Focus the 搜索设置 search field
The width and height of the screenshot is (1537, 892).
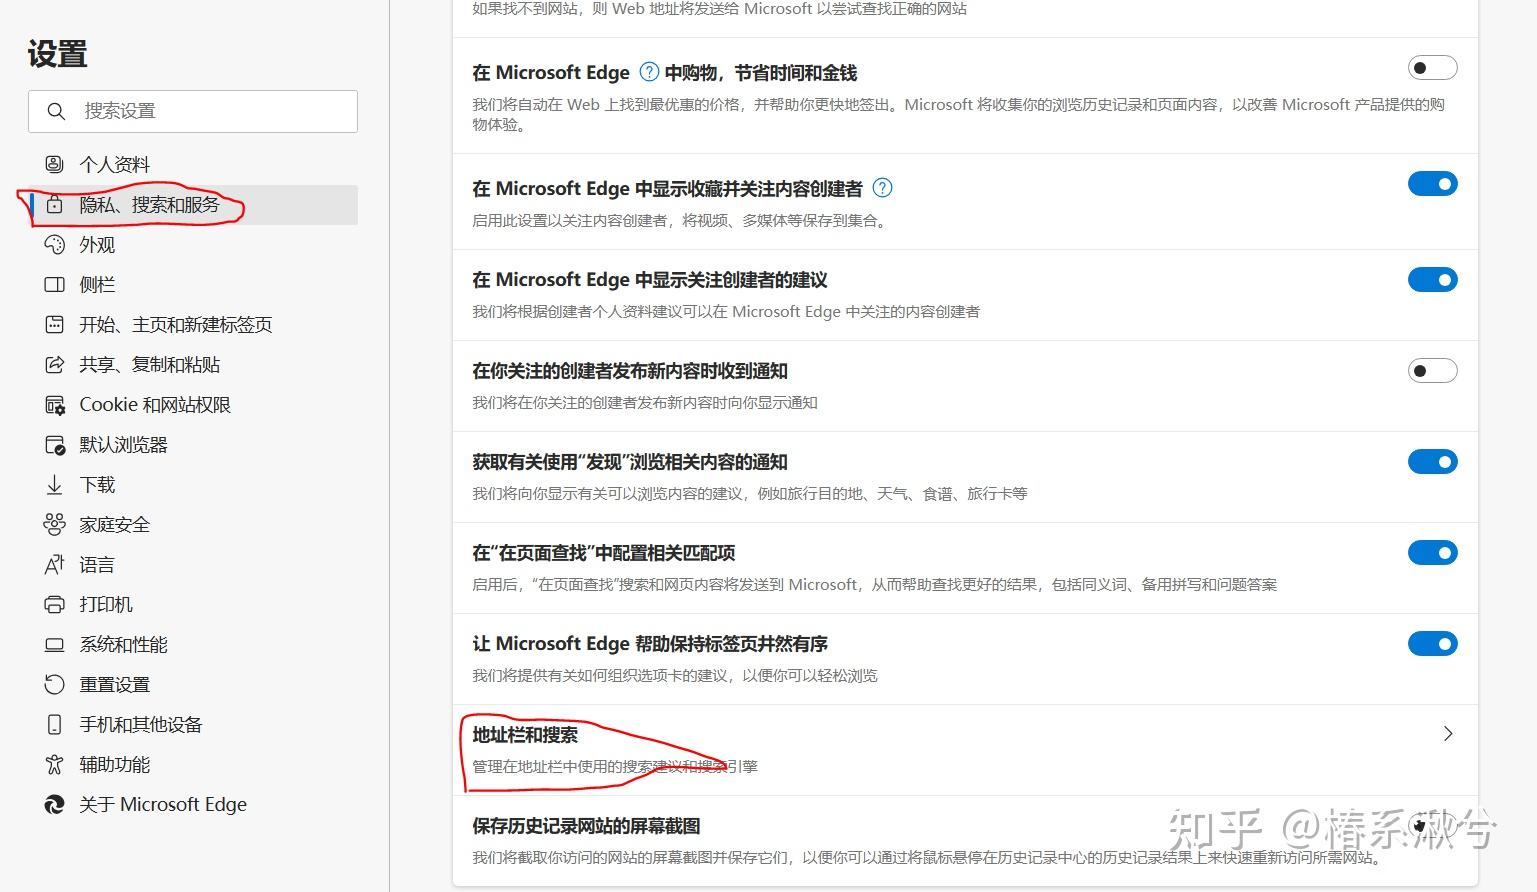click(x=193, y=111)
